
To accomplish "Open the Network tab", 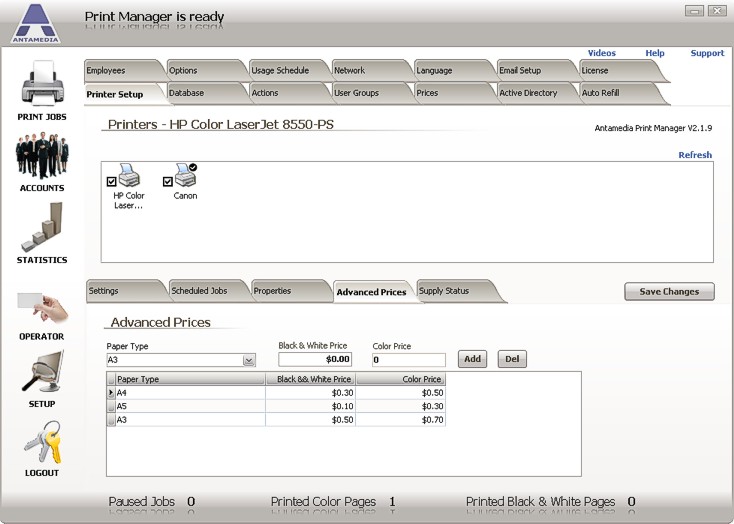I will [370, 70].
